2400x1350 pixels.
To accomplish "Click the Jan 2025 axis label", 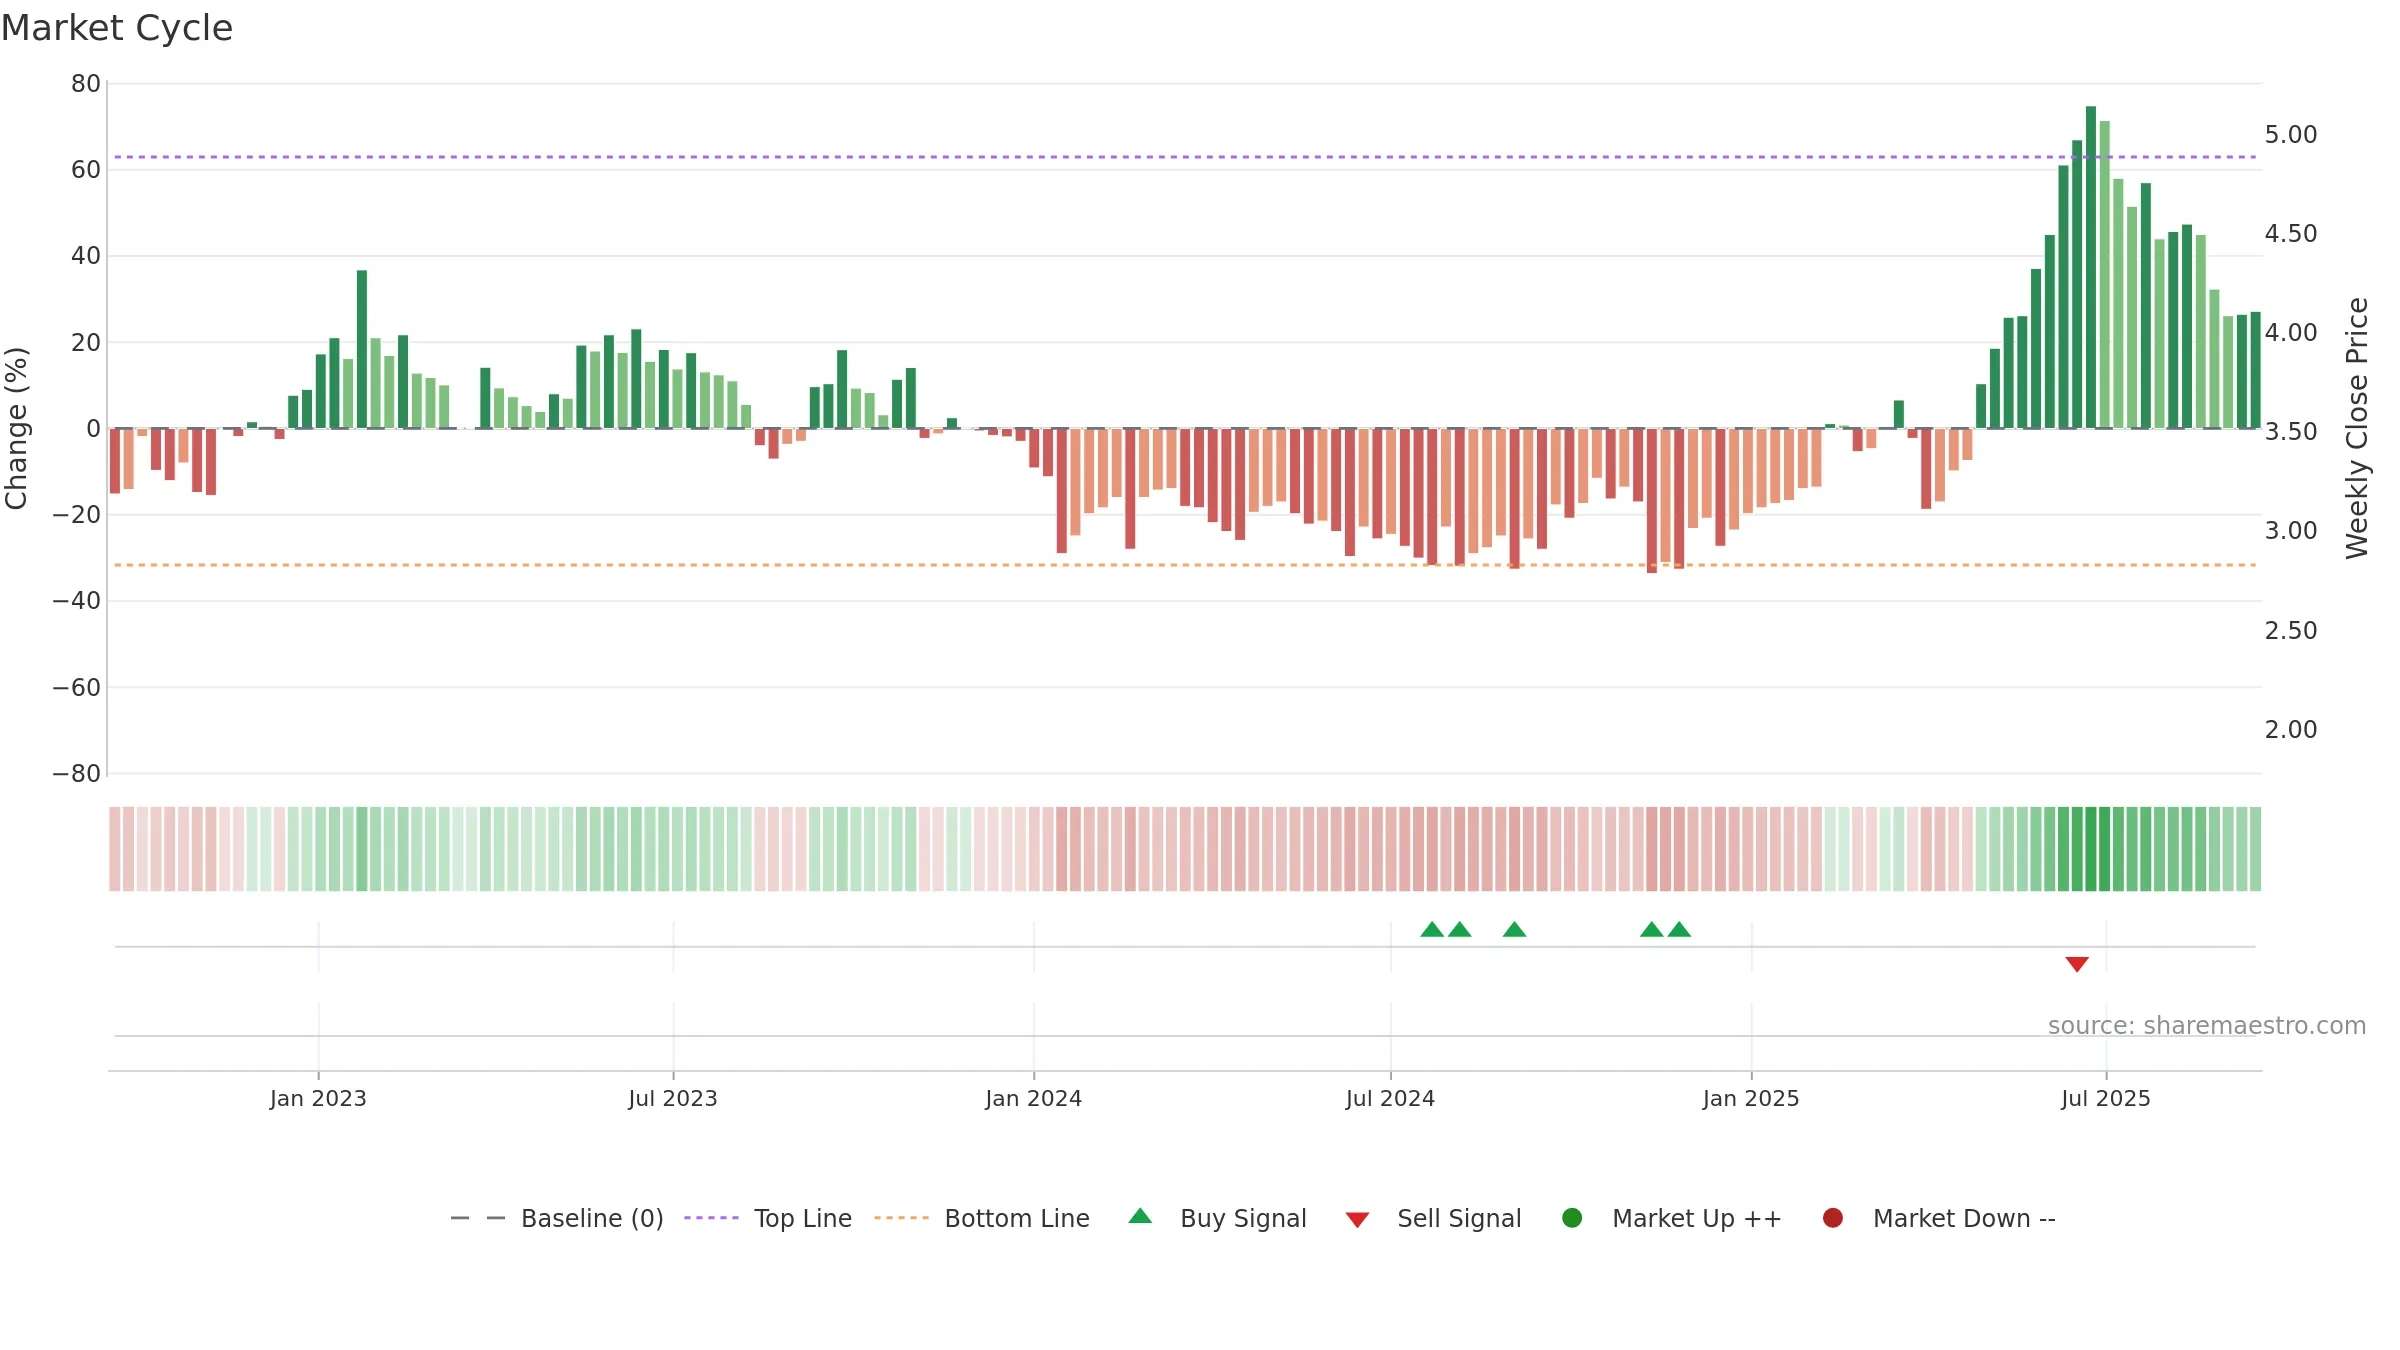I will point(1751,1098).
